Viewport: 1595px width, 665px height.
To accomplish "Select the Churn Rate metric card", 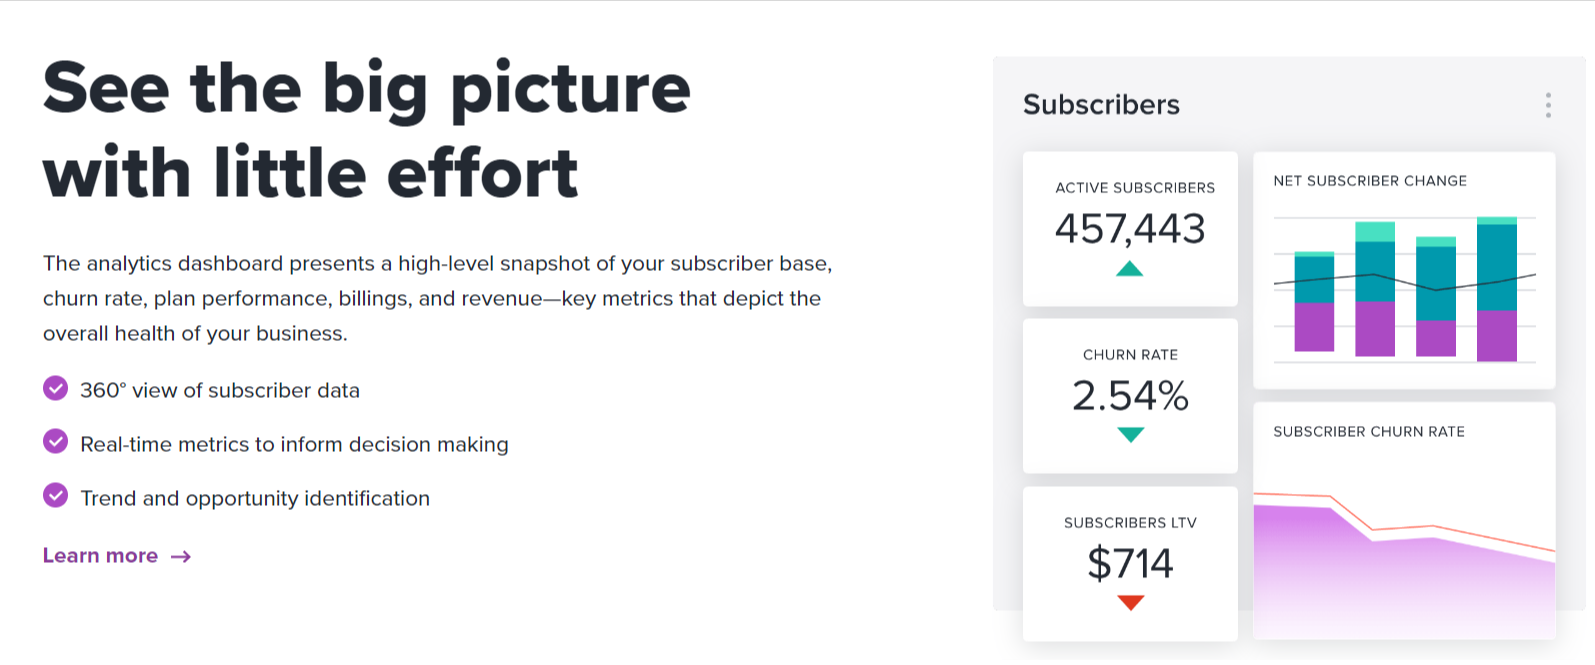I will pos(1130,395).
